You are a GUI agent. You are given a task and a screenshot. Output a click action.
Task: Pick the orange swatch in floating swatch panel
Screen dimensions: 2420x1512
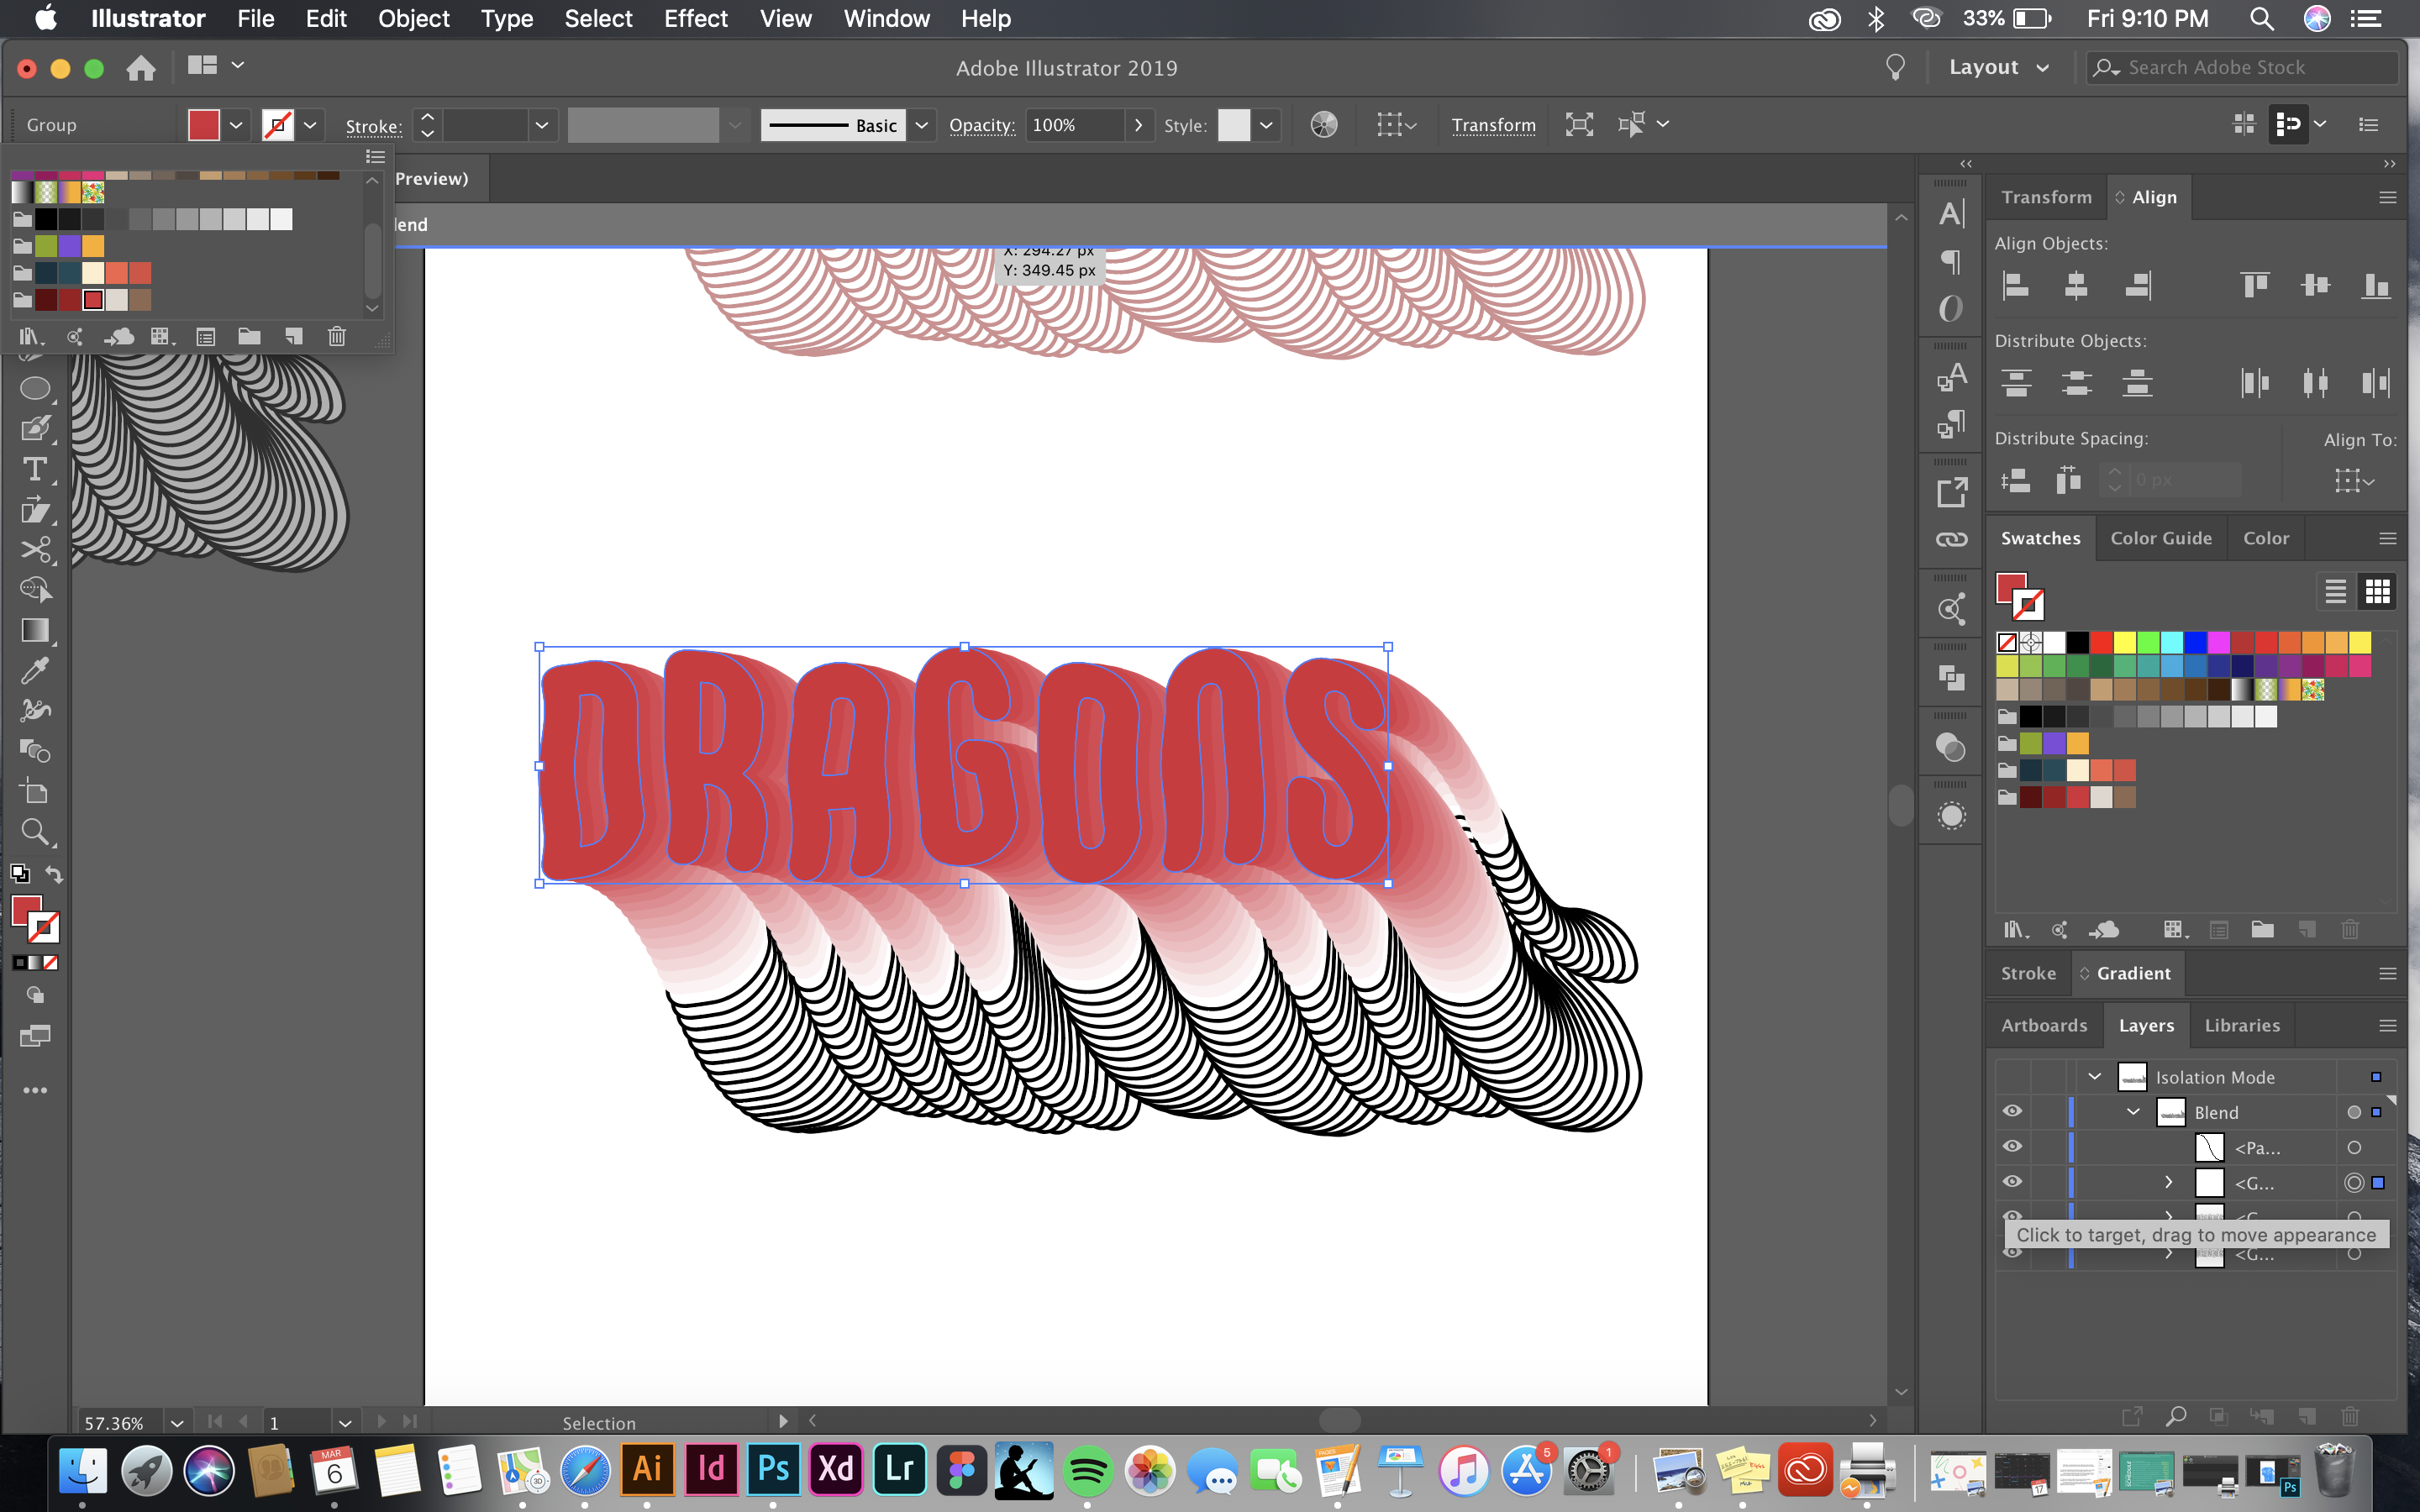pyautogui.click(x=93, y=246)
